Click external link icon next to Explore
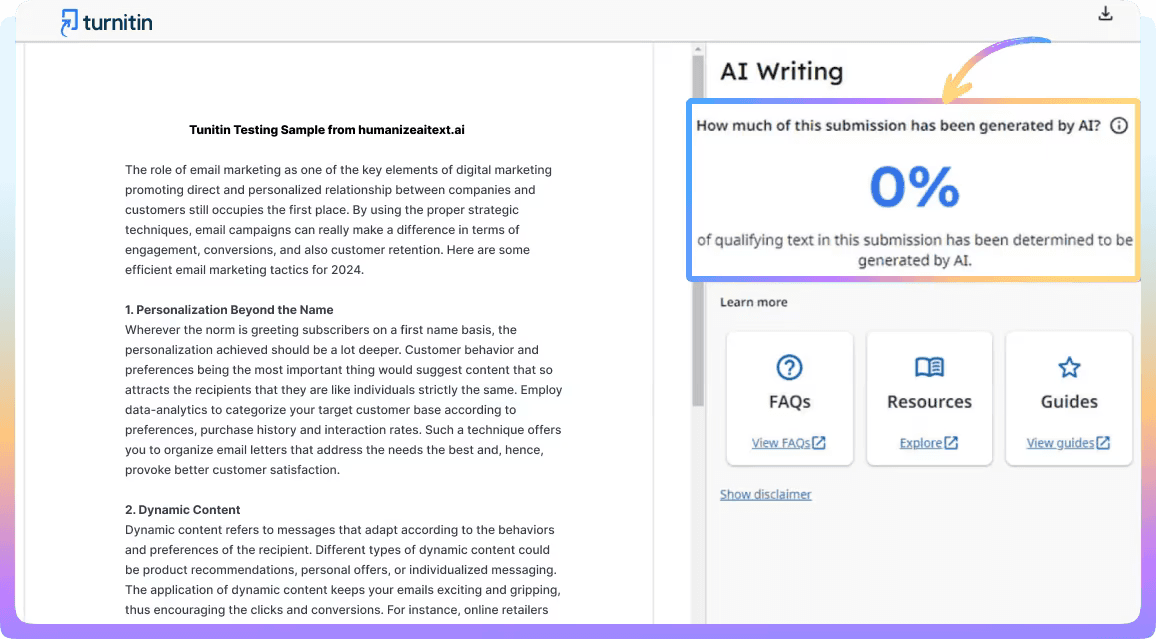Viewport: 1156px width, 639px height. (951, 443)
